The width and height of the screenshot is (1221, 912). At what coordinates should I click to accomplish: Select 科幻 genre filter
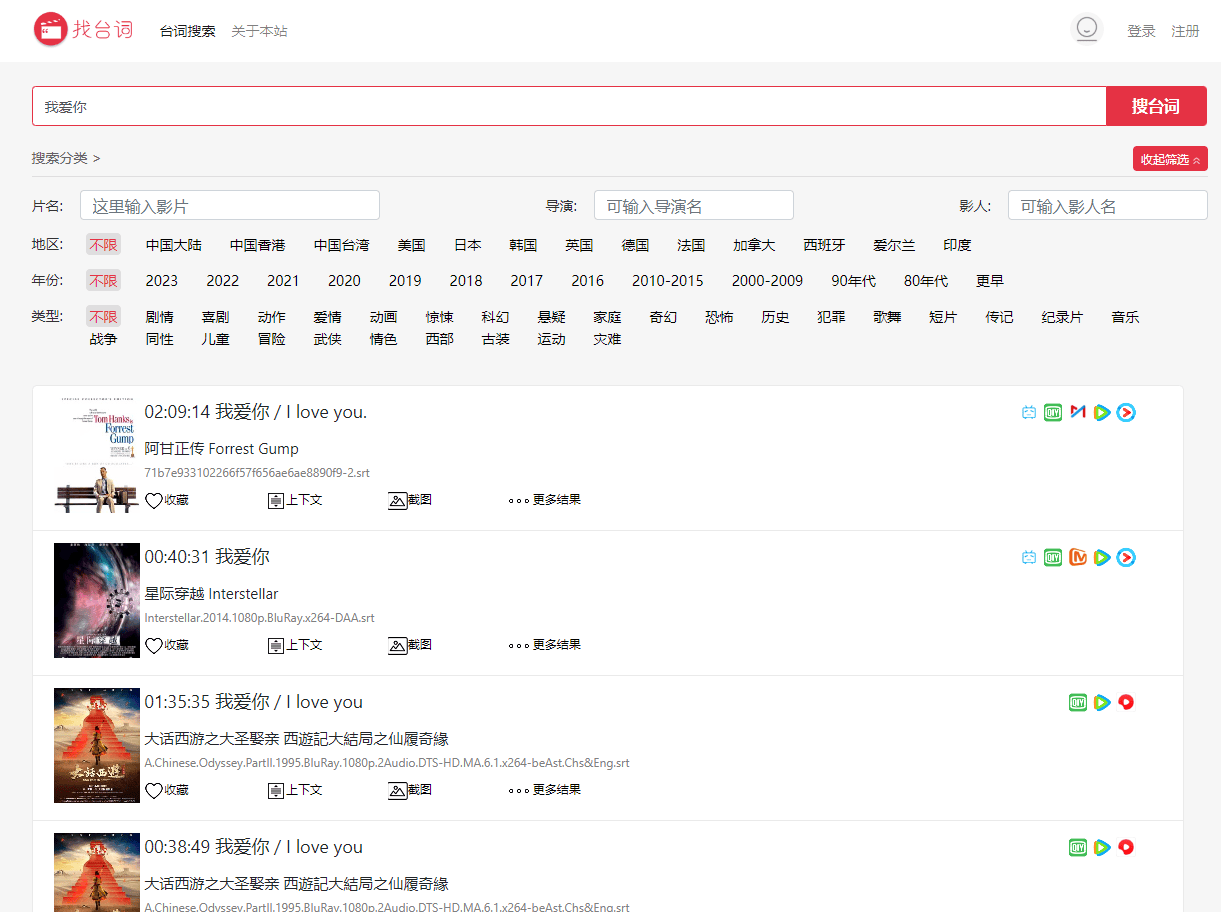coord(495,318)
